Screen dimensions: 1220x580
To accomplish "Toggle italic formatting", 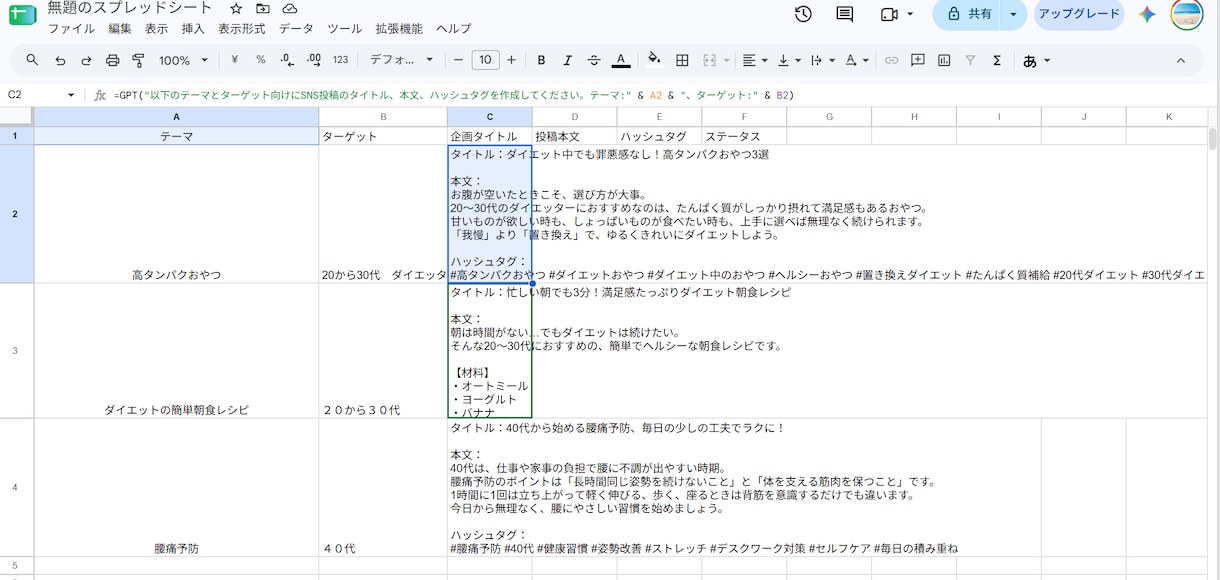I will (568, 60).
